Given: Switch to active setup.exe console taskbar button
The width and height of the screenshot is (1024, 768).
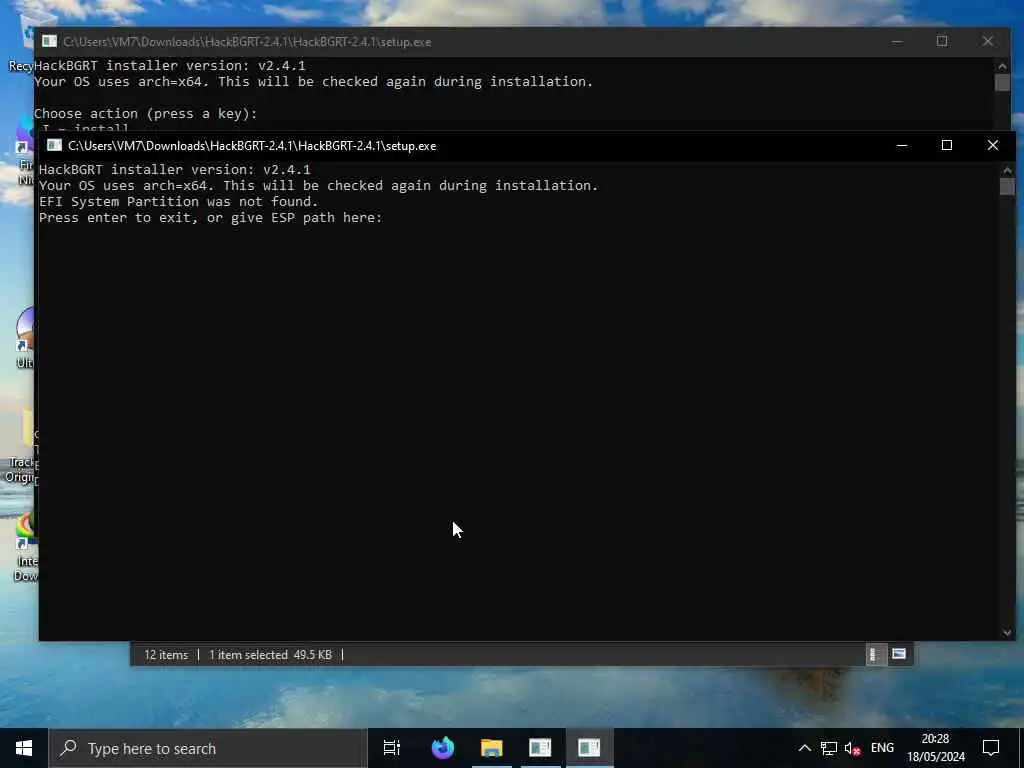Looking at the screenshot, I should 589,748.
